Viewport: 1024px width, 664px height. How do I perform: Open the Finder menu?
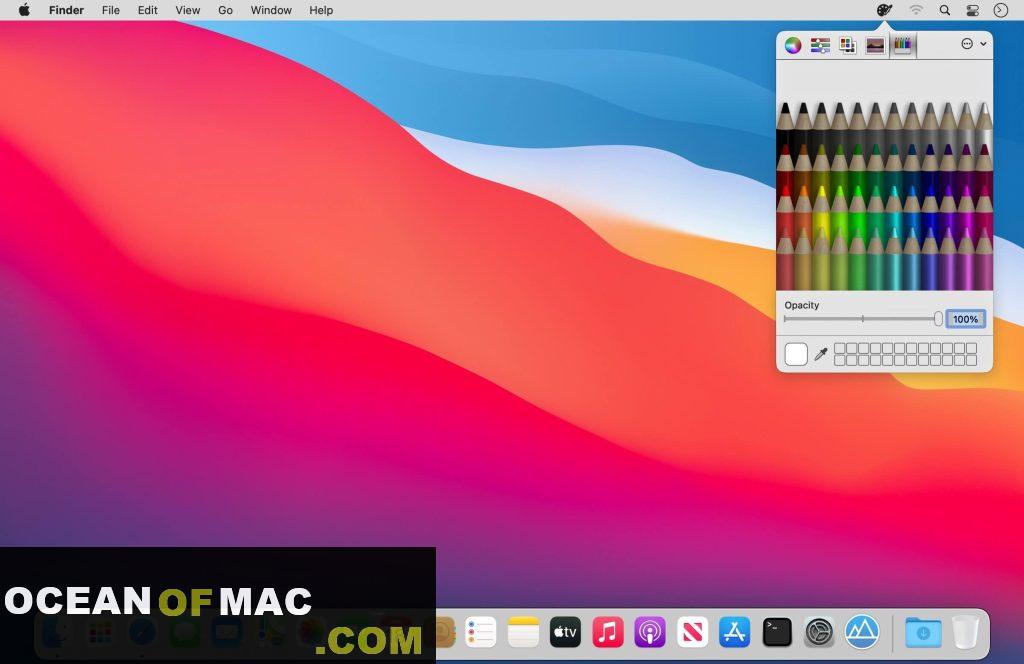tap(67, 10)
